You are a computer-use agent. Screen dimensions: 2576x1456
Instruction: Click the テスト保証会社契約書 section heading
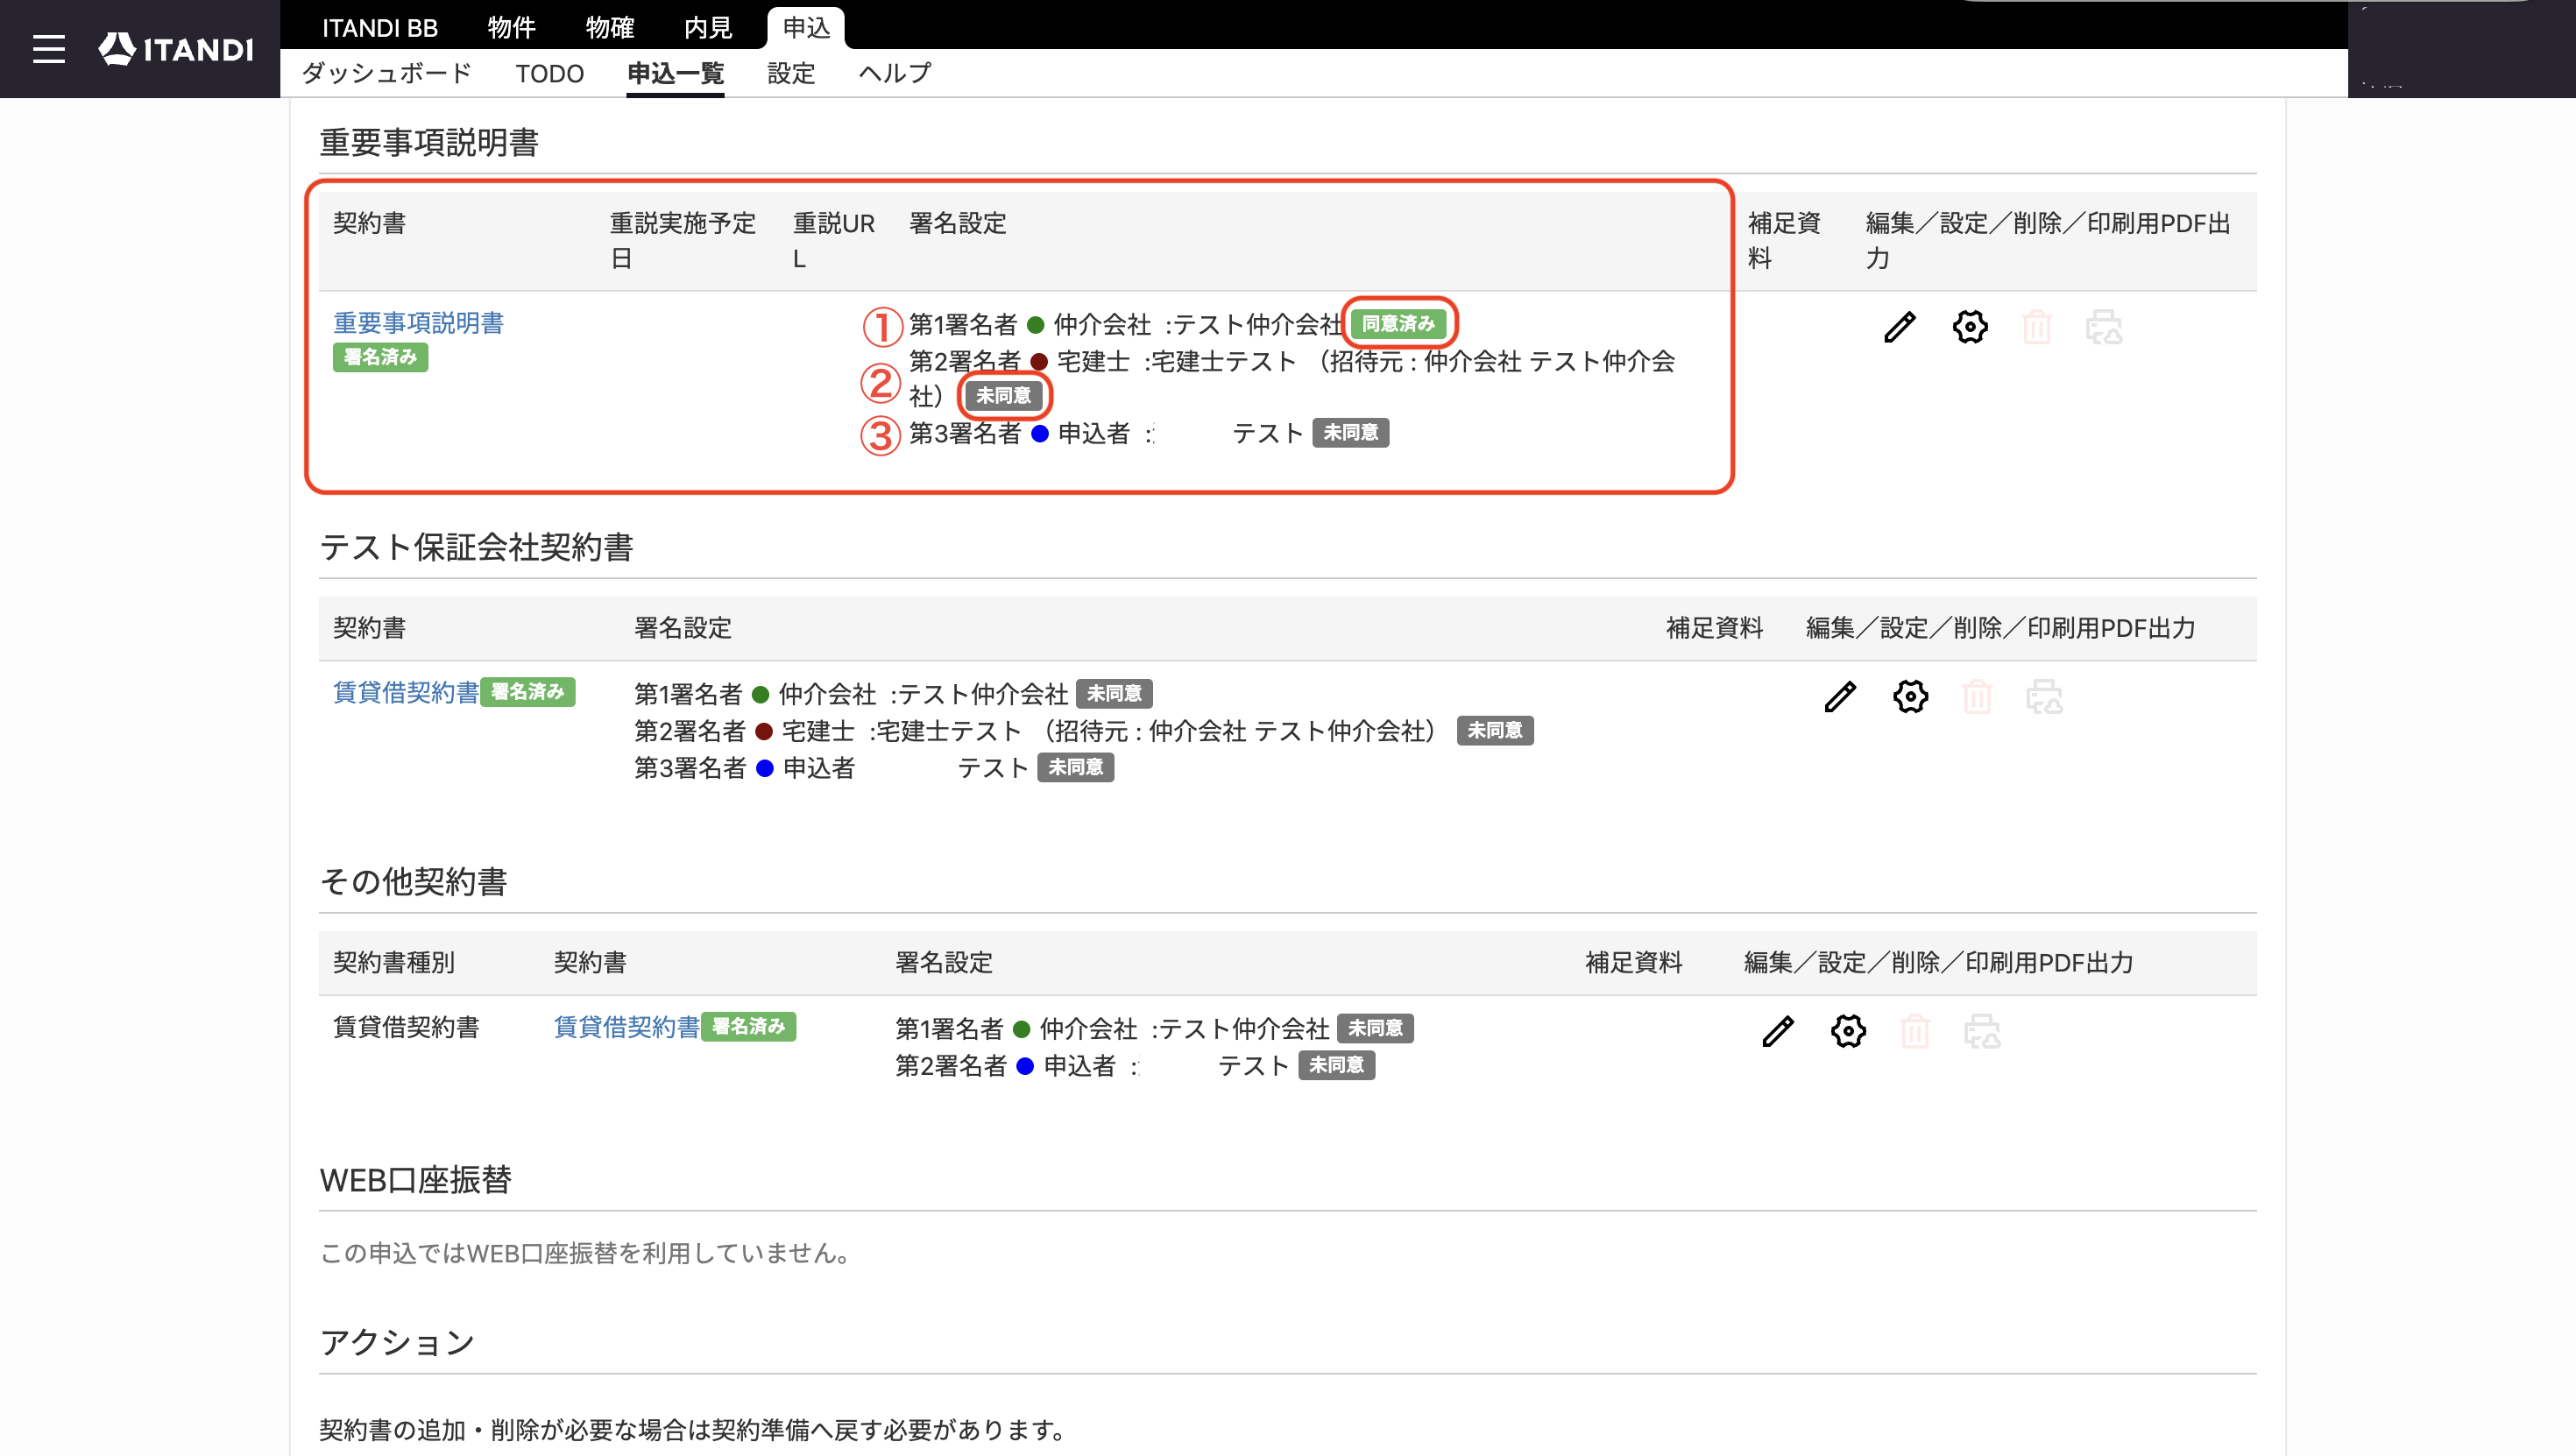(x=476, y=548)
